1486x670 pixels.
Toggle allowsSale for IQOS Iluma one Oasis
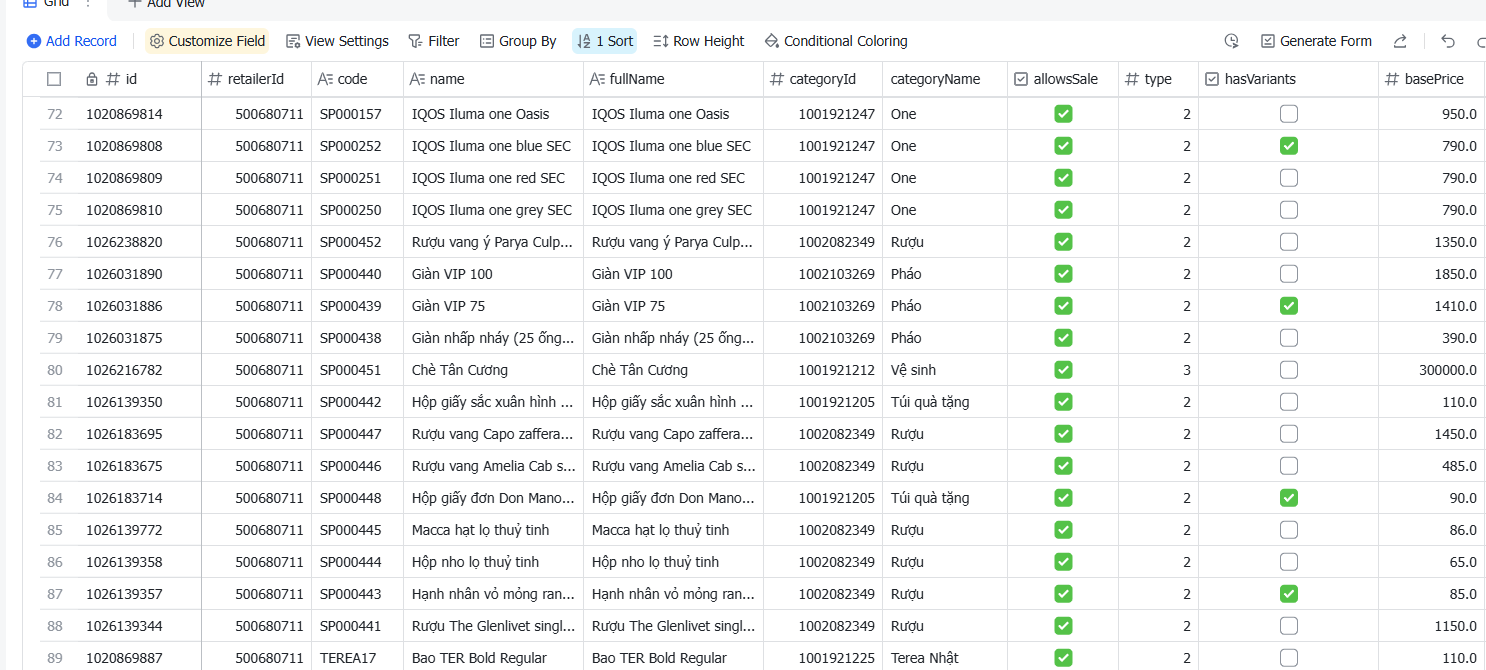tap(1063, 114)
